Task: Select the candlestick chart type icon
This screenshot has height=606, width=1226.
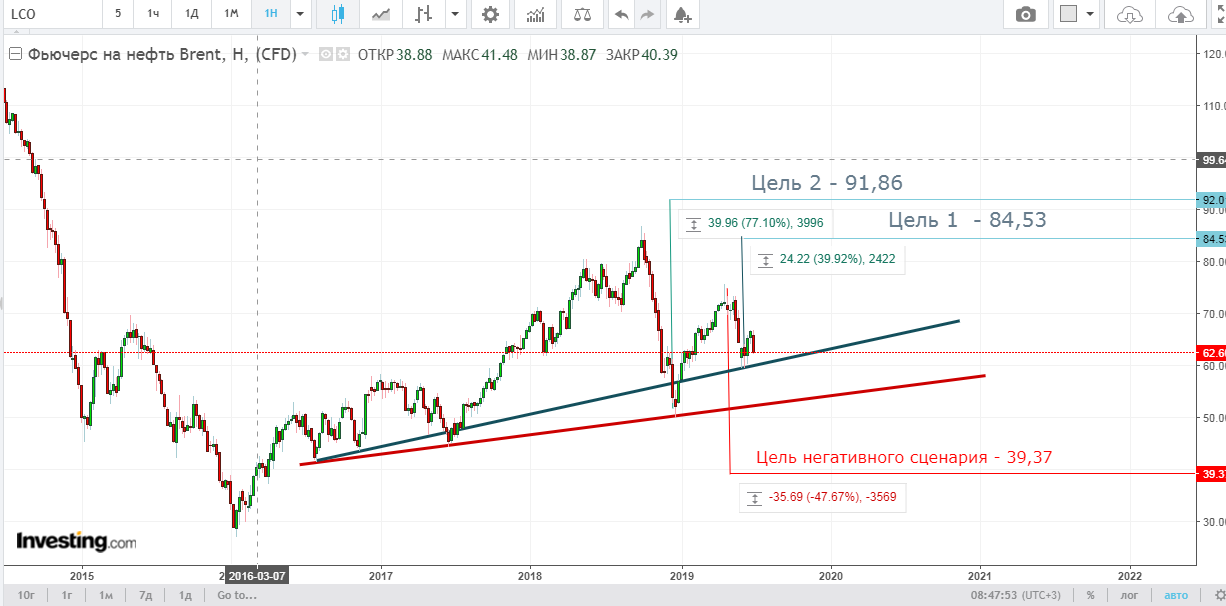Action: (336, 14)
